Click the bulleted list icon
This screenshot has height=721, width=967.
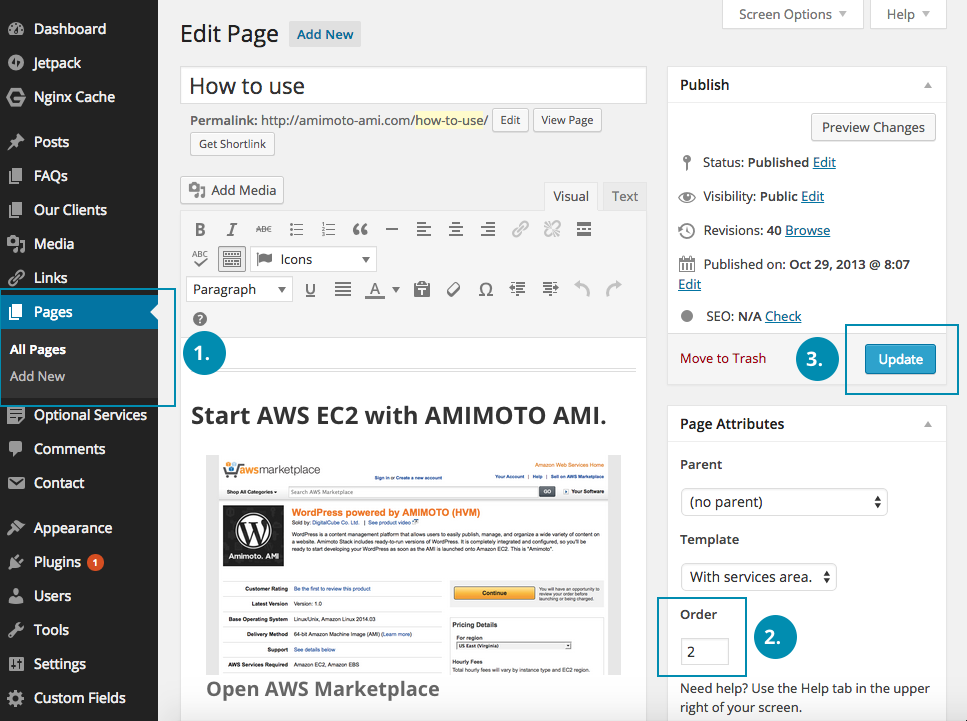coord(296,230)
